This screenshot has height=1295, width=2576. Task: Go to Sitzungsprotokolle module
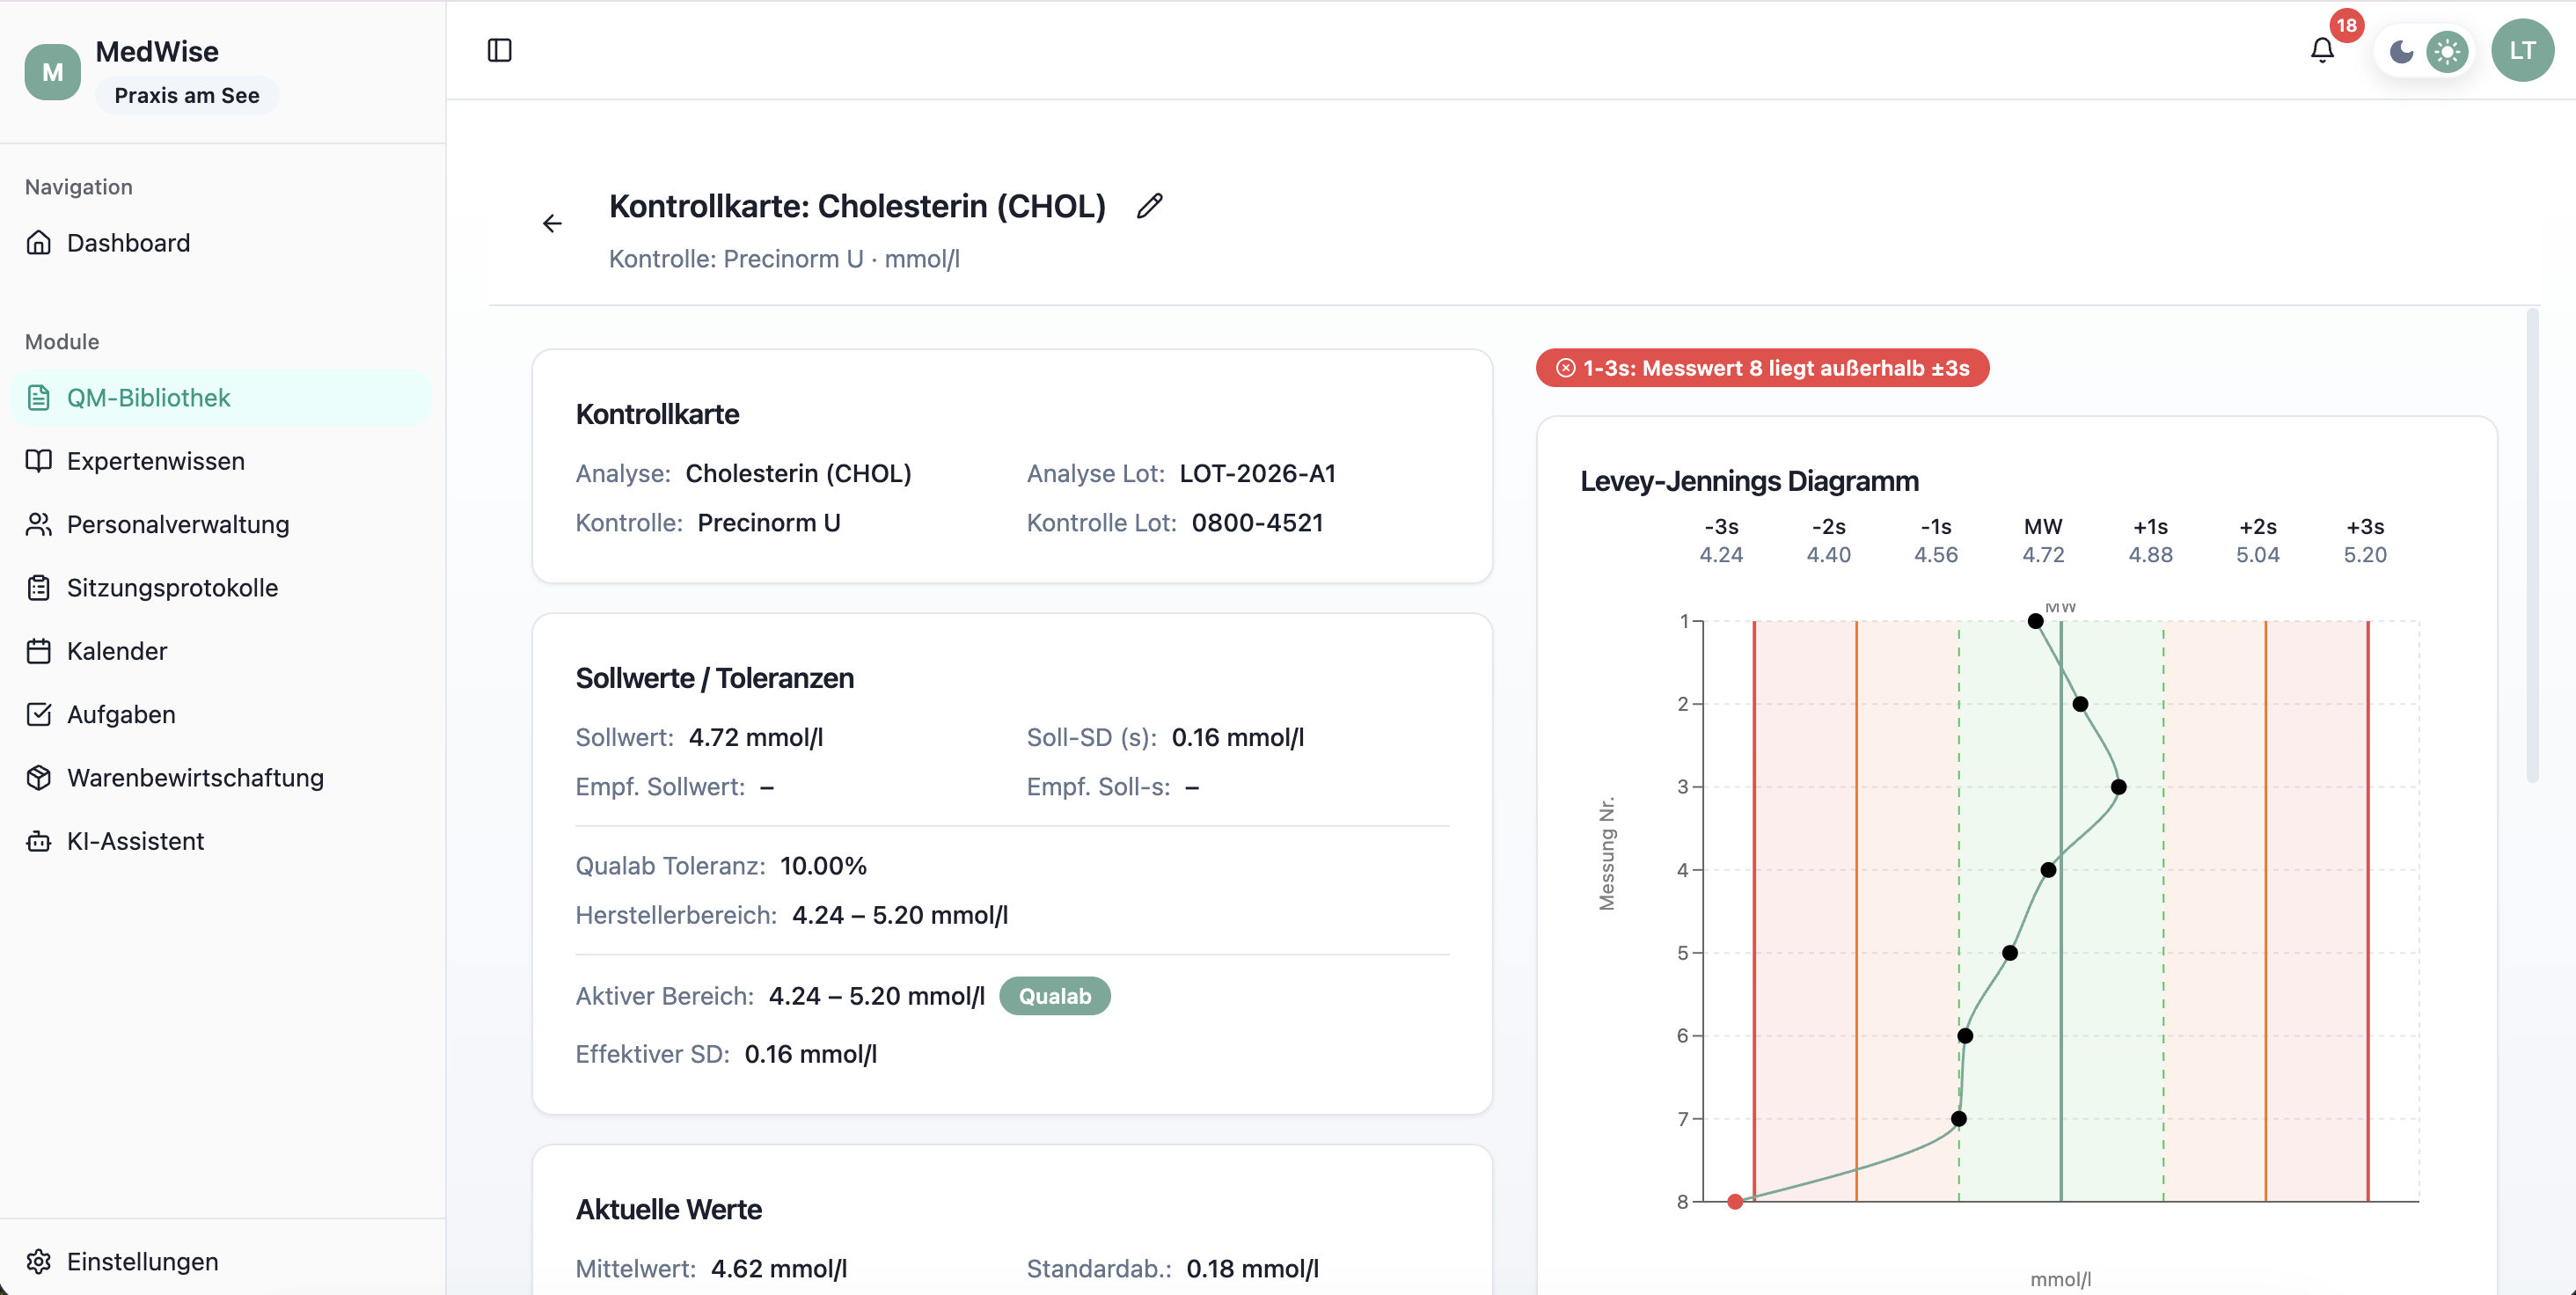[172, 588]
